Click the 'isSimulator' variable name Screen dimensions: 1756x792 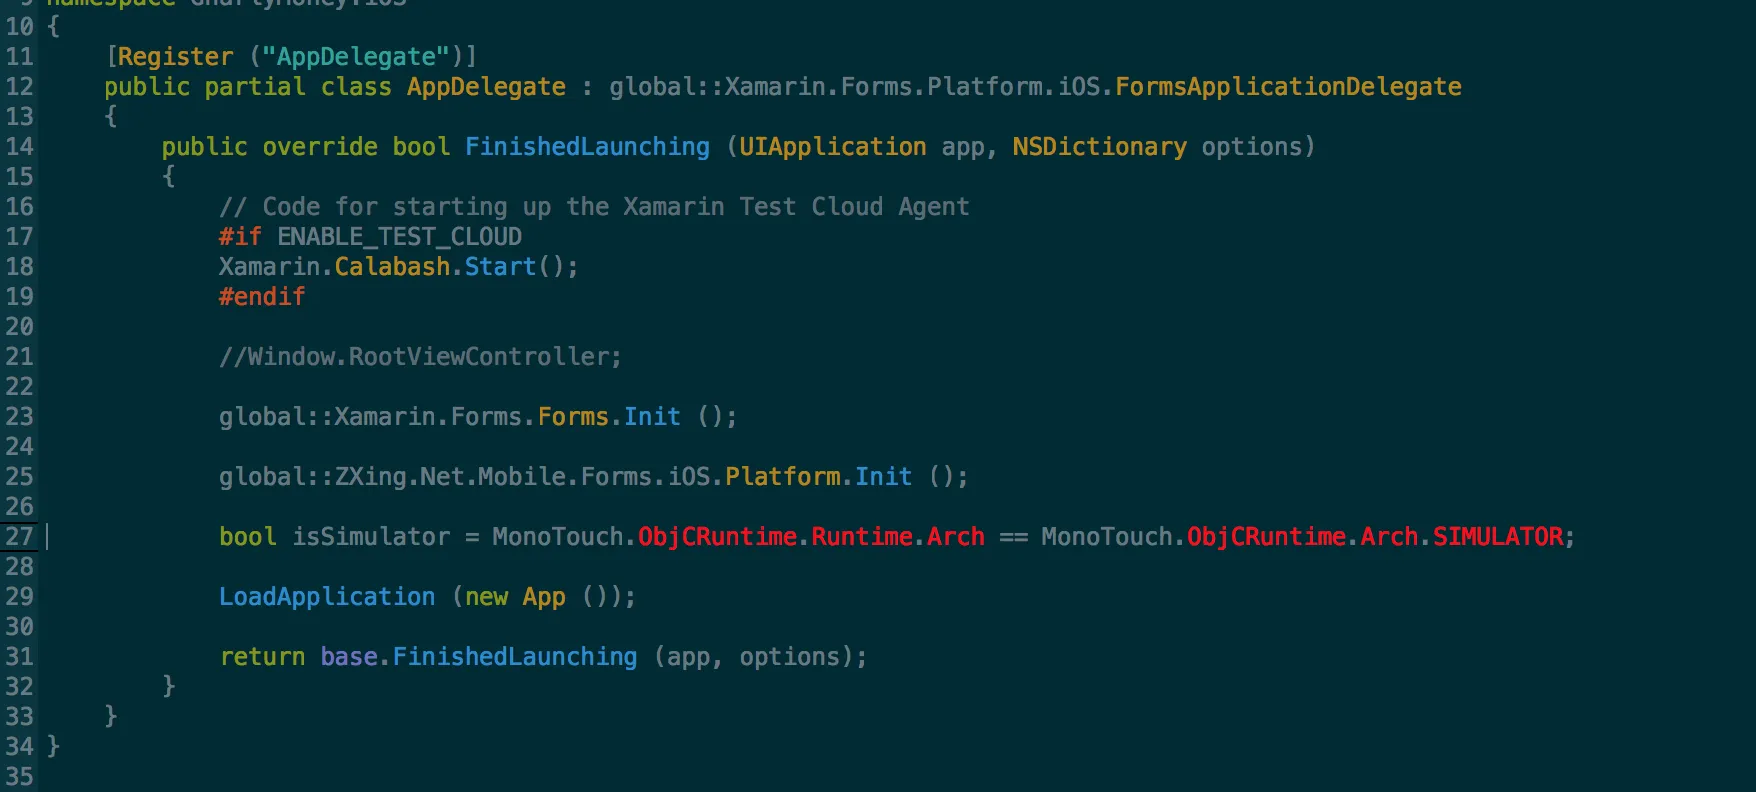point(371,537)
